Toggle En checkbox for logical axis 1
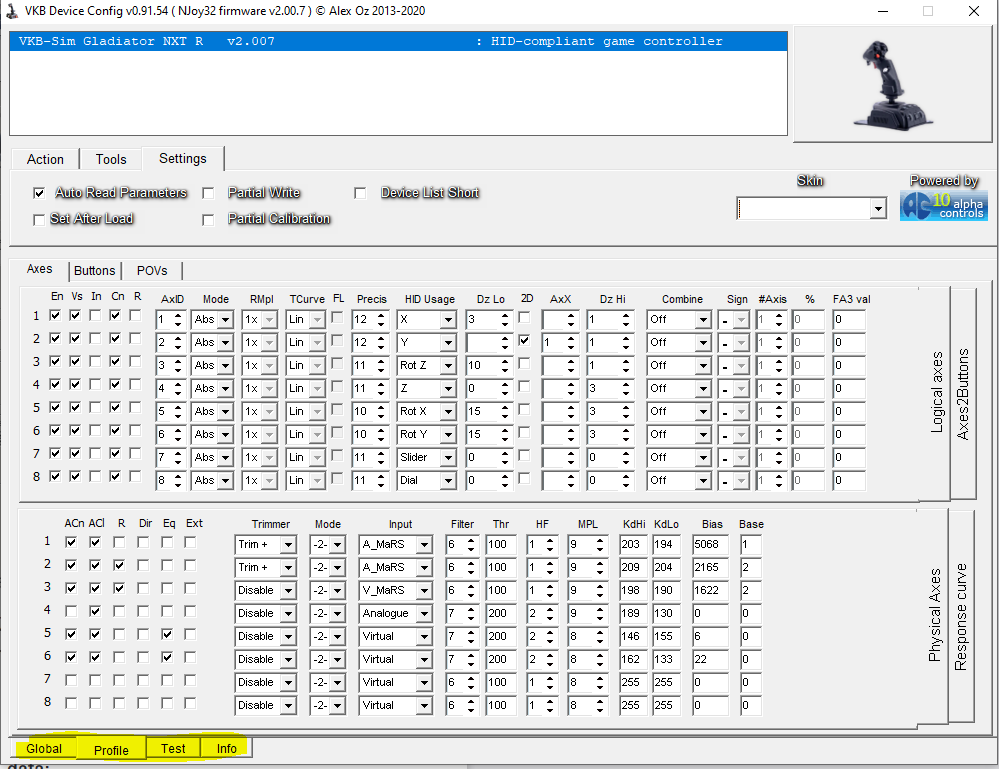The width and height of the screenshot is (999, 769). coord(55,315)
